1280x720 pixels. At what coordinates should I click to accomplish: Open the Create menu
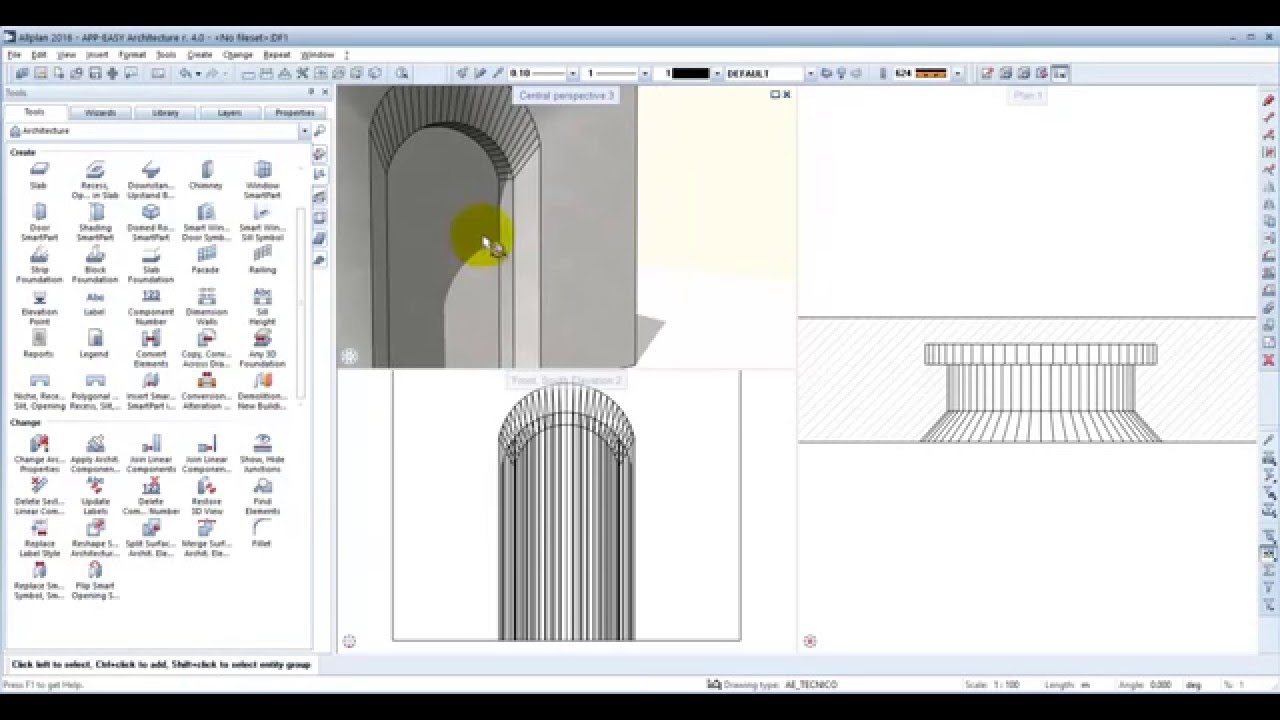point(200,55)
